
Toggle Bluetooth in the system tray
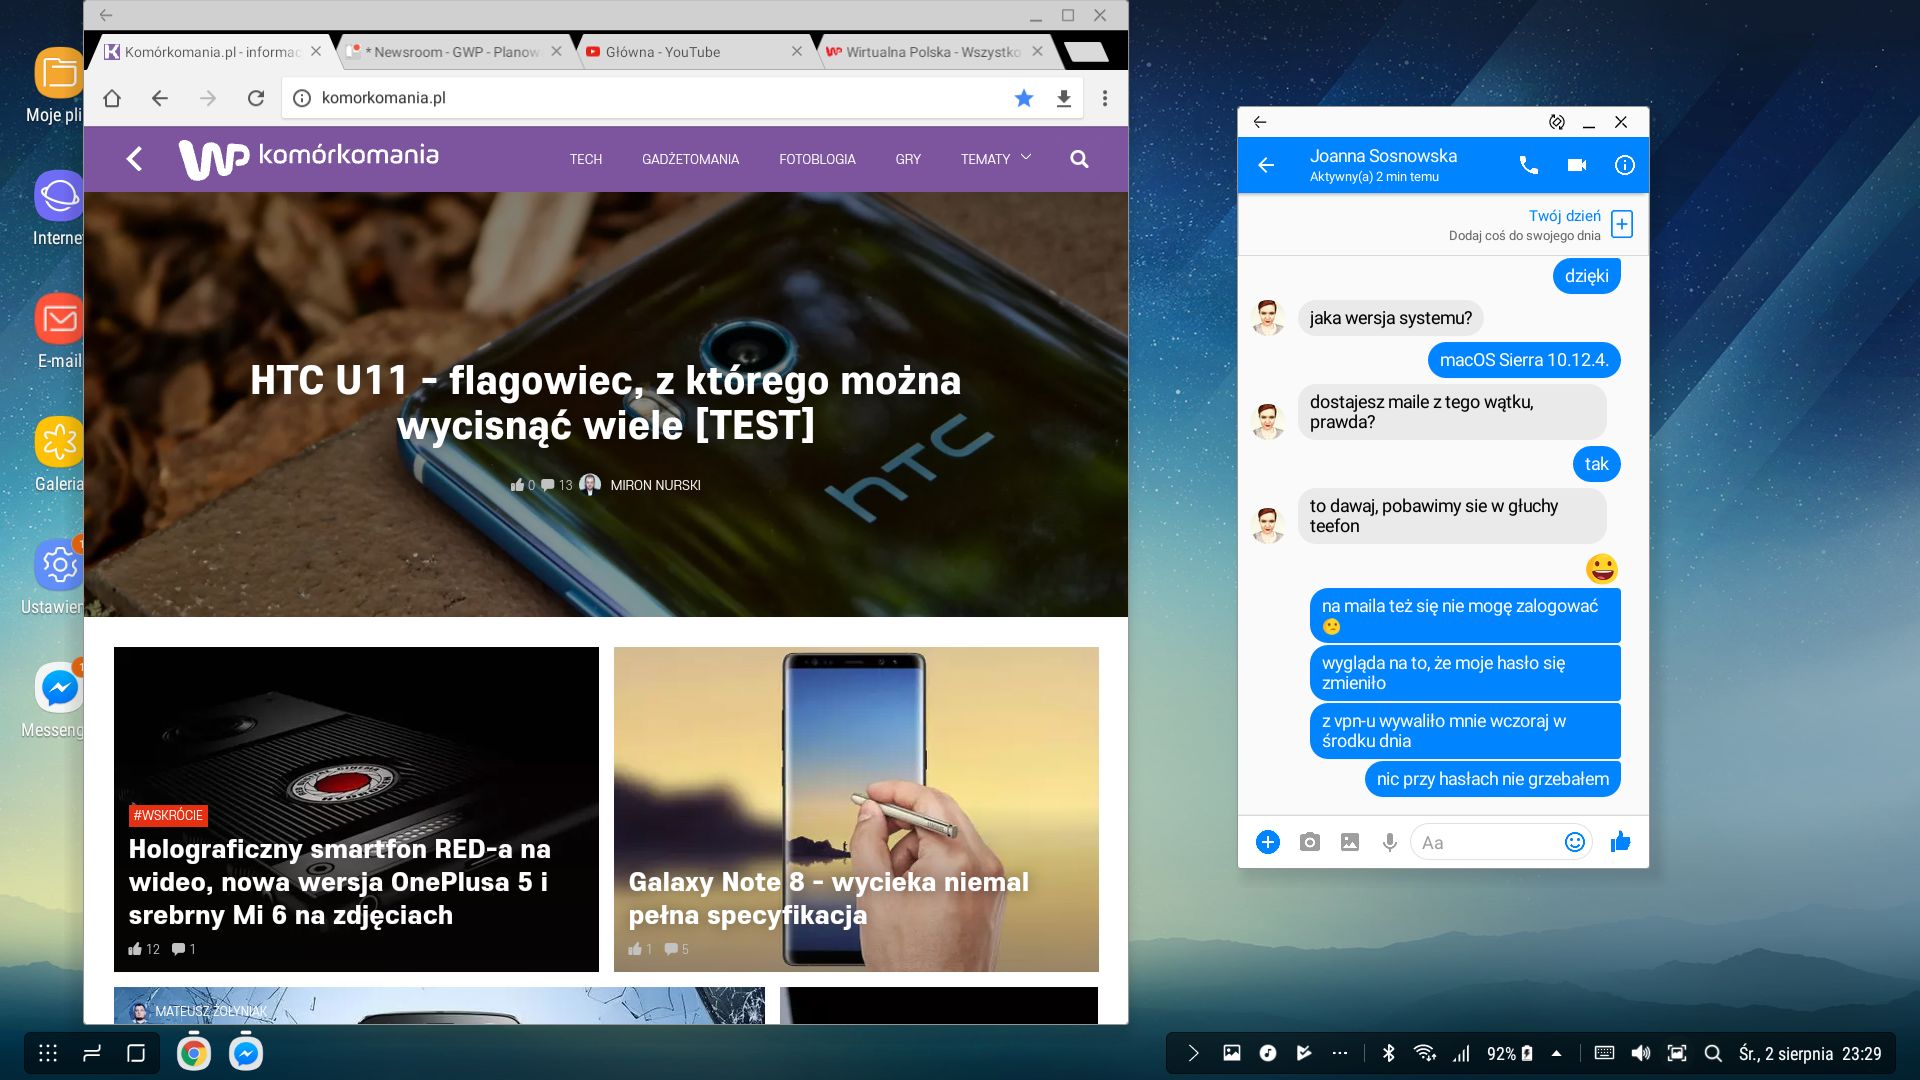coord(1388,1053)
